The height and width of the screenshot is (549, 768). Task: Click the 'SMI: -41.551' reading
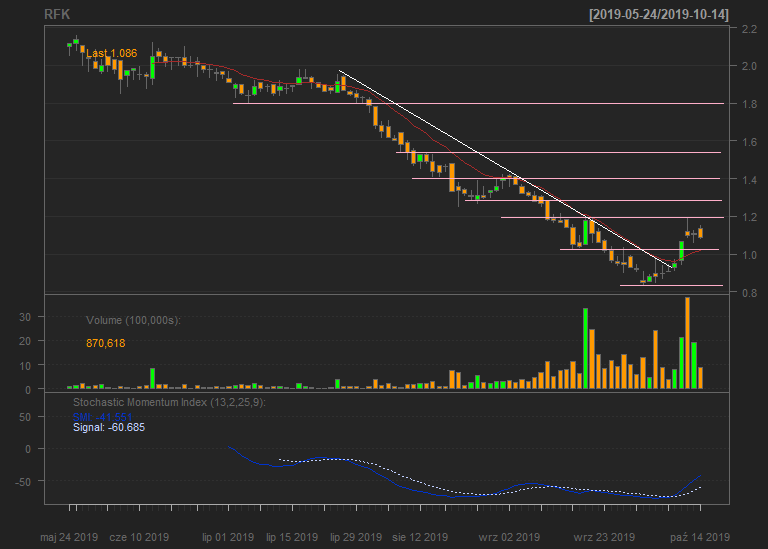pyautogui.click(x=102, y=417)
